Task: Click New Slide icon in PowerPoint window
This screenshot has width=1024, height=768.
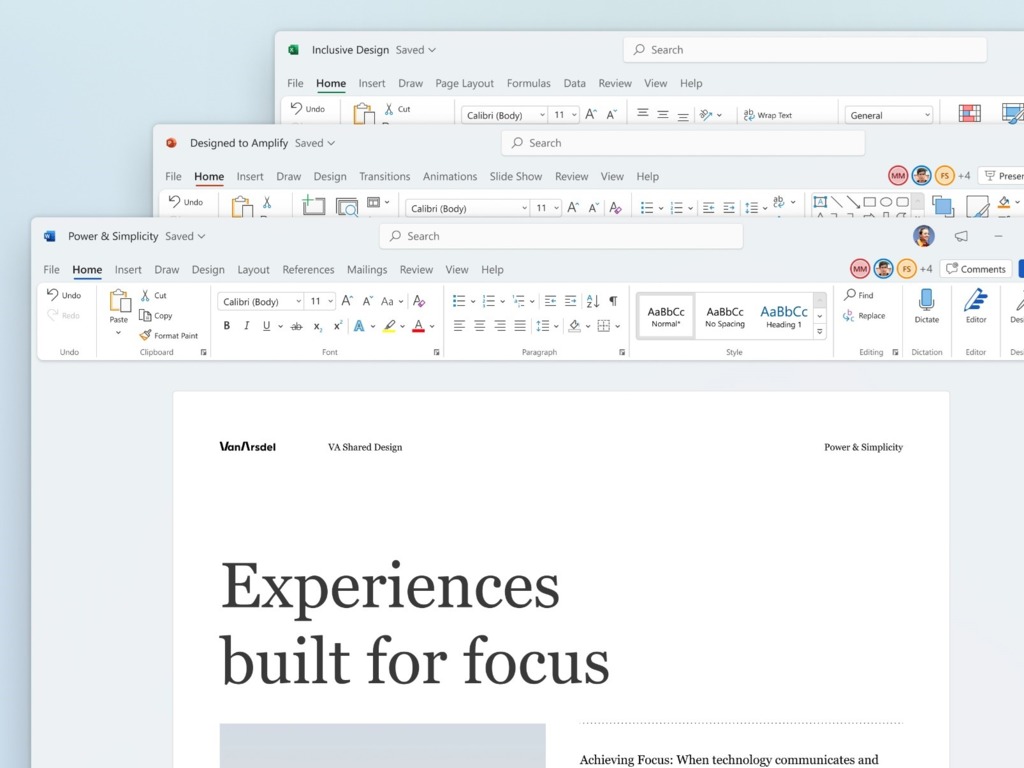Action: (x=313, y=204)
